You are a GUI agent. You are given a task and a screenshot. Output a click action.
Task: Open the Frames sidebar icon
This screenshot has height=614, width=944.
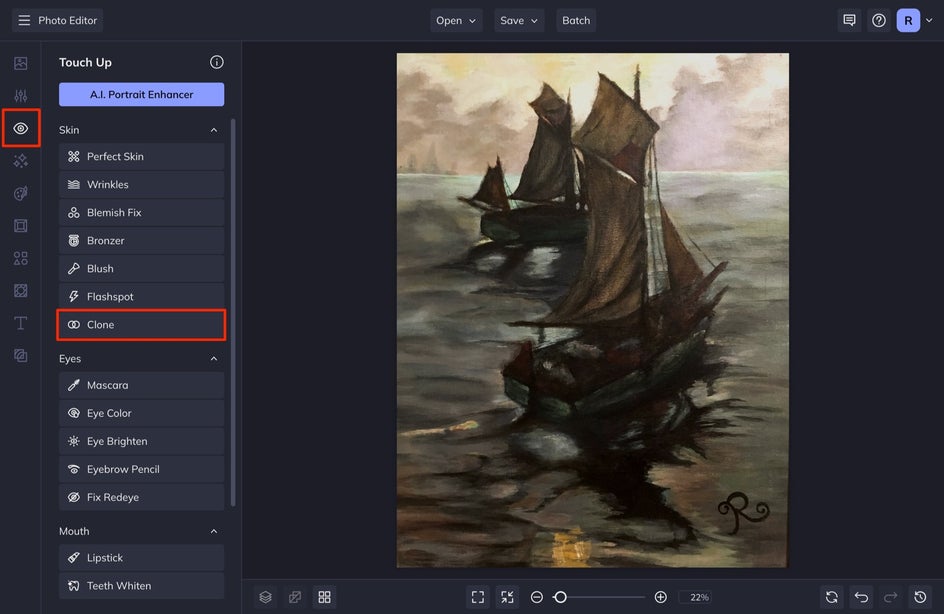tap(20, 226)
